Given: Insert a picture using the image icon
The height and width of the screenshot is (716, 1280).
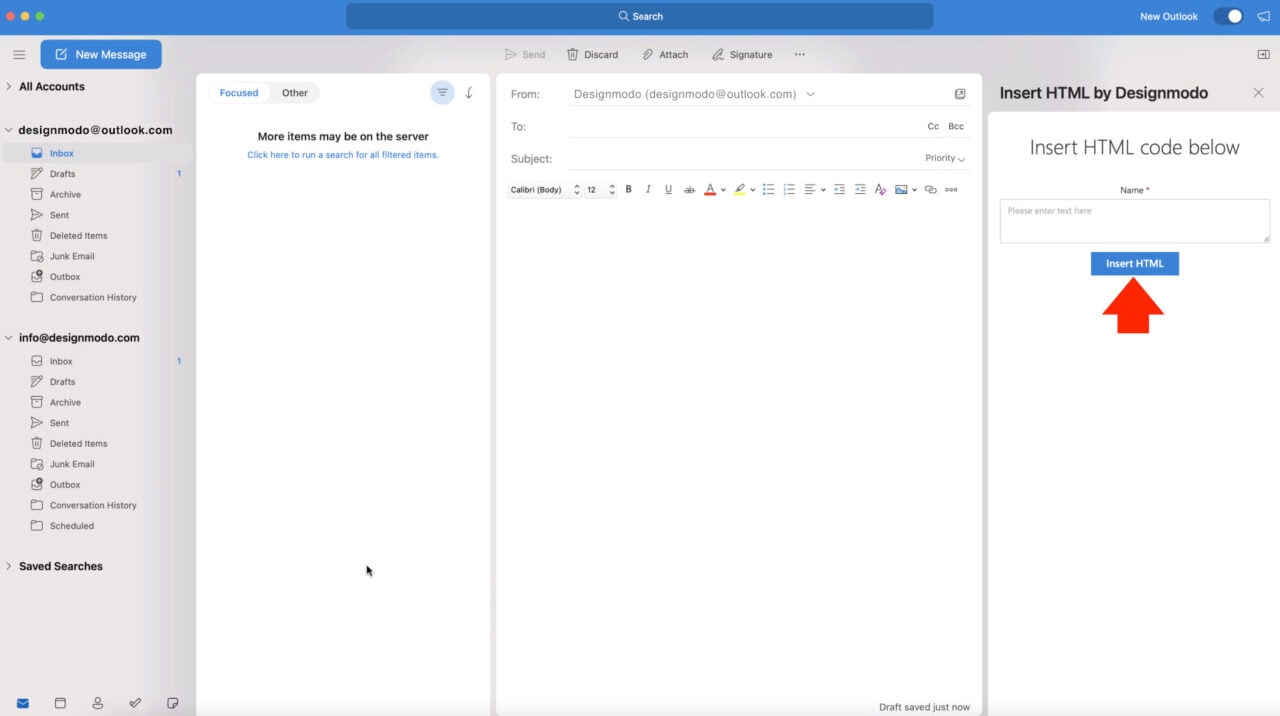Looking at the screenshot, I should [x=901, y=189].
